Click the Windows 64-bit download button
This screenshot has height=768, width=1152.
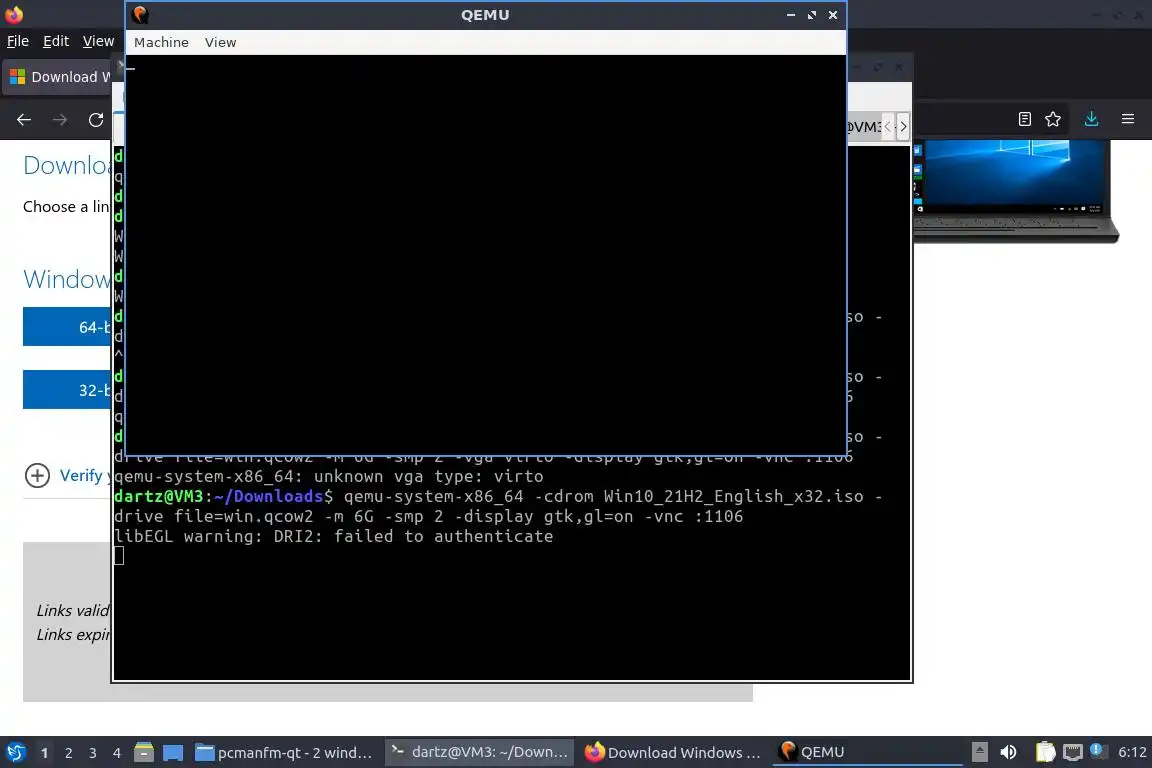pos(67,327)
